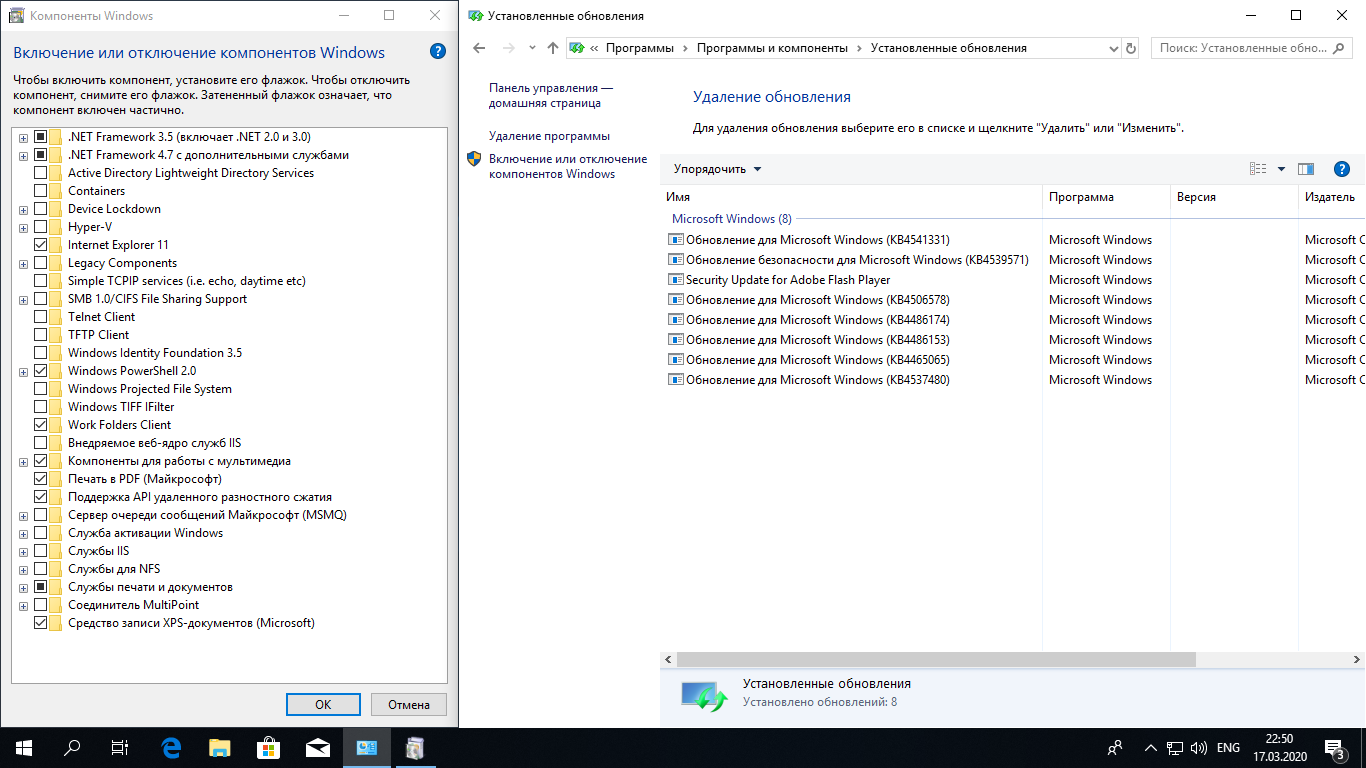Select update KB4539571 row
1366x768 pixels.
(1013, 260)
